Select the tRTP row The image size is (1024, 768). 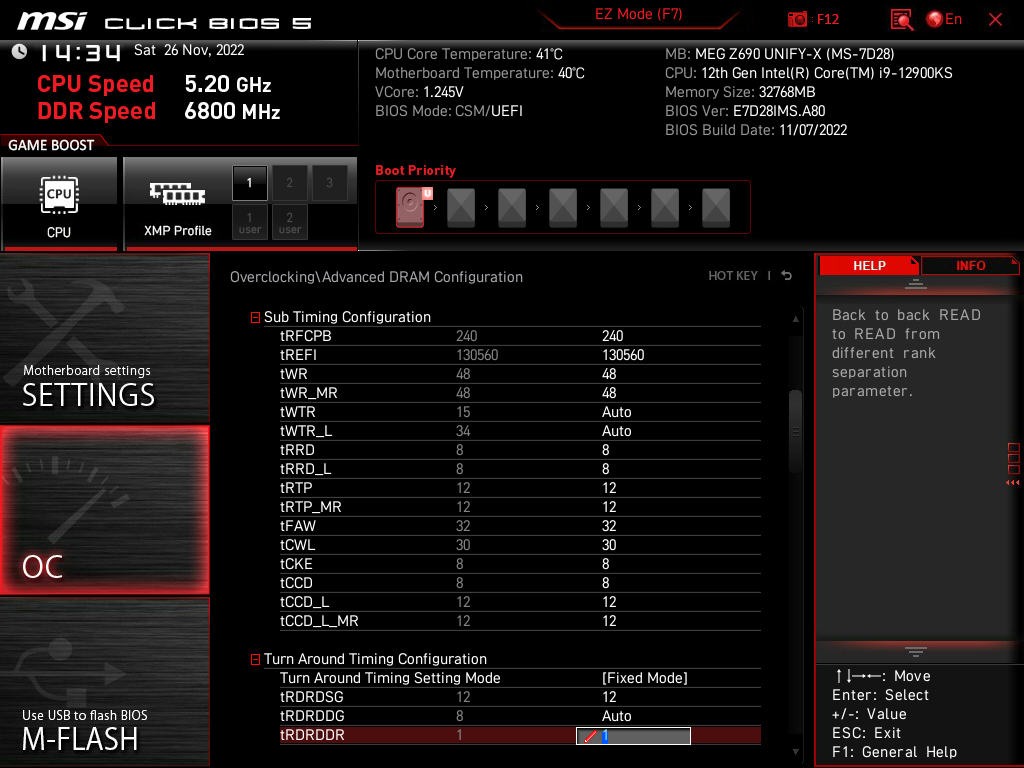(520, 488)
